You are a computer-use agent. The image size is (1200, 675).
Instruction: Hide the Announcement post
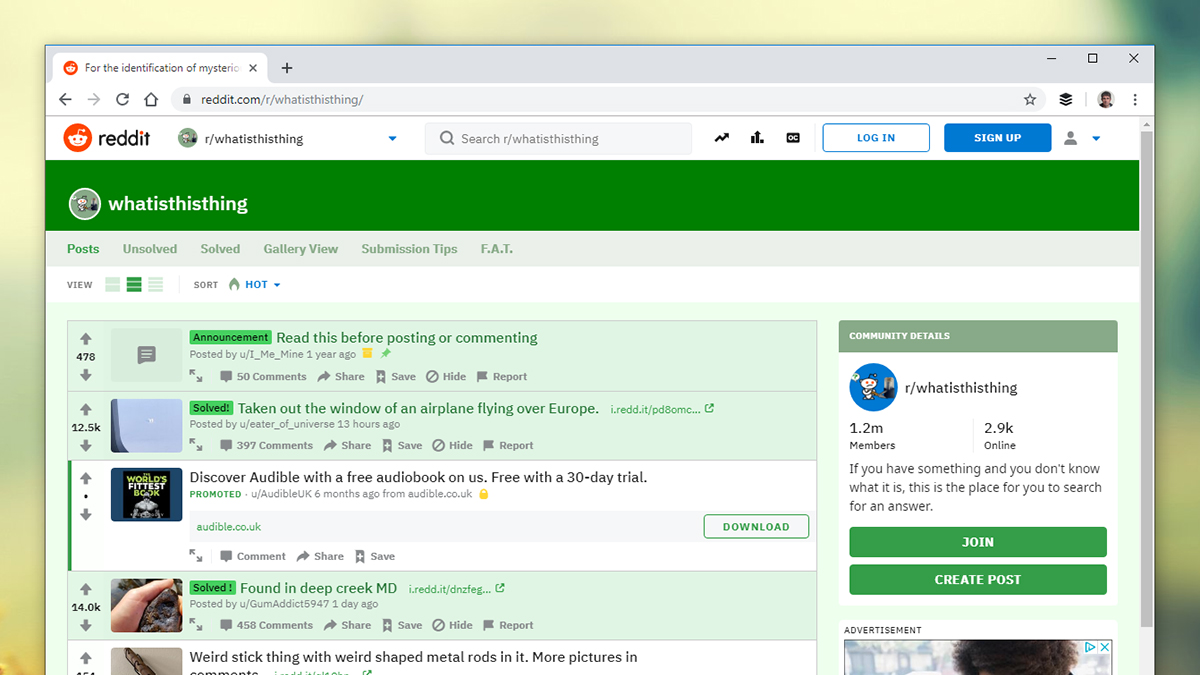point(446,377)
